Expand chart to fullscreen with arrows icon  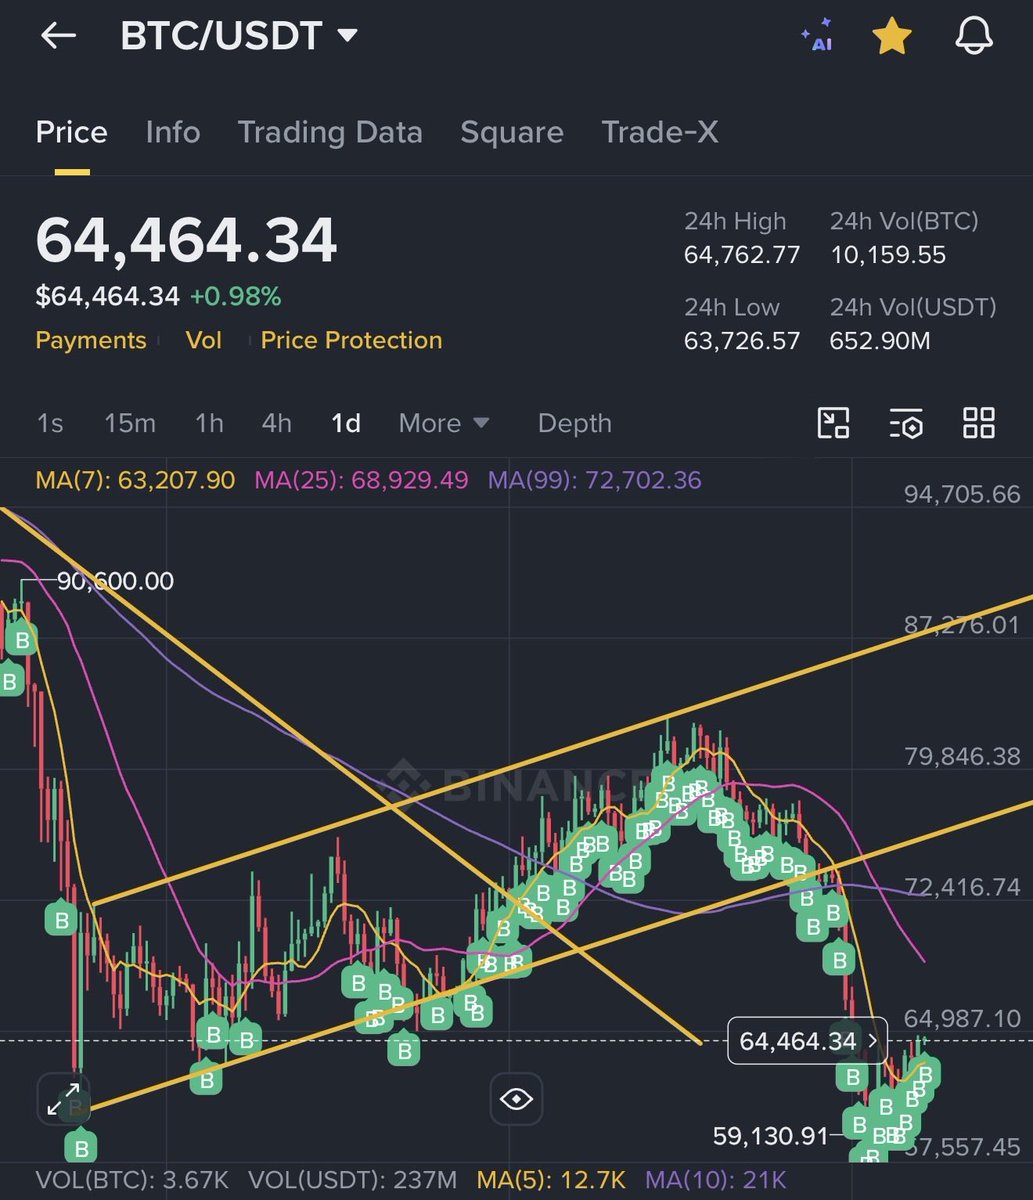[x=63, y=1099]
